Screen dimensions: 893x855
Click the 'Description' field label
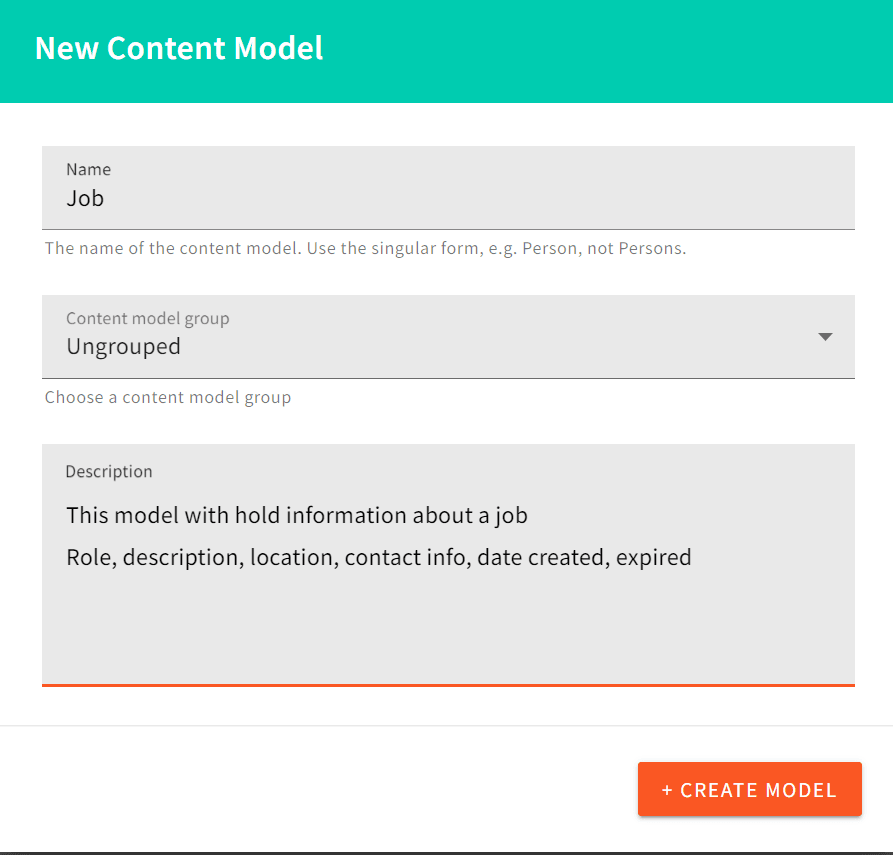click(x=109, y=471)
